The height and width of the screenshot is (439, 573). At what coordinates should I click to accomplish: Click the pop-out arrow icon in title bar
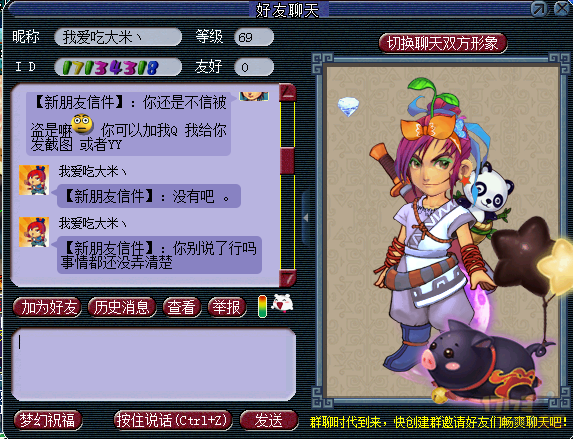[539, 9]
